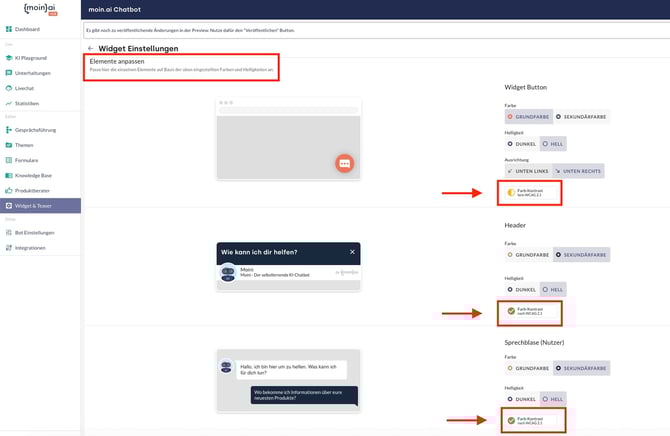Click the Knowledge Base book icon

pos(8,174)
